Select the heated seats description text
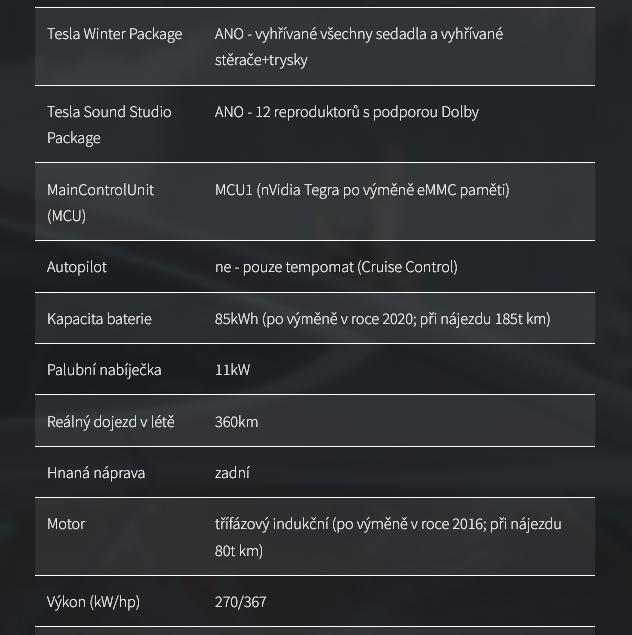The image size is (632, 635). (358, 46)
